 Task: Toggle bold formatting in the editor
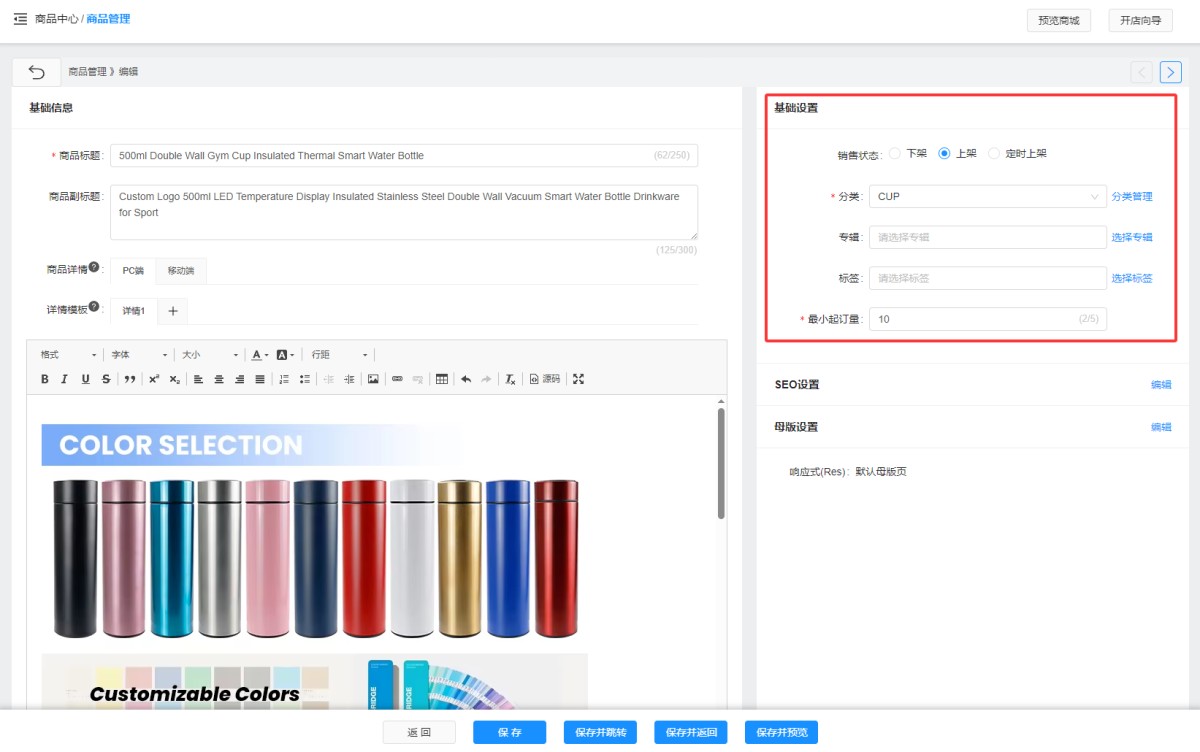[44, 379]
